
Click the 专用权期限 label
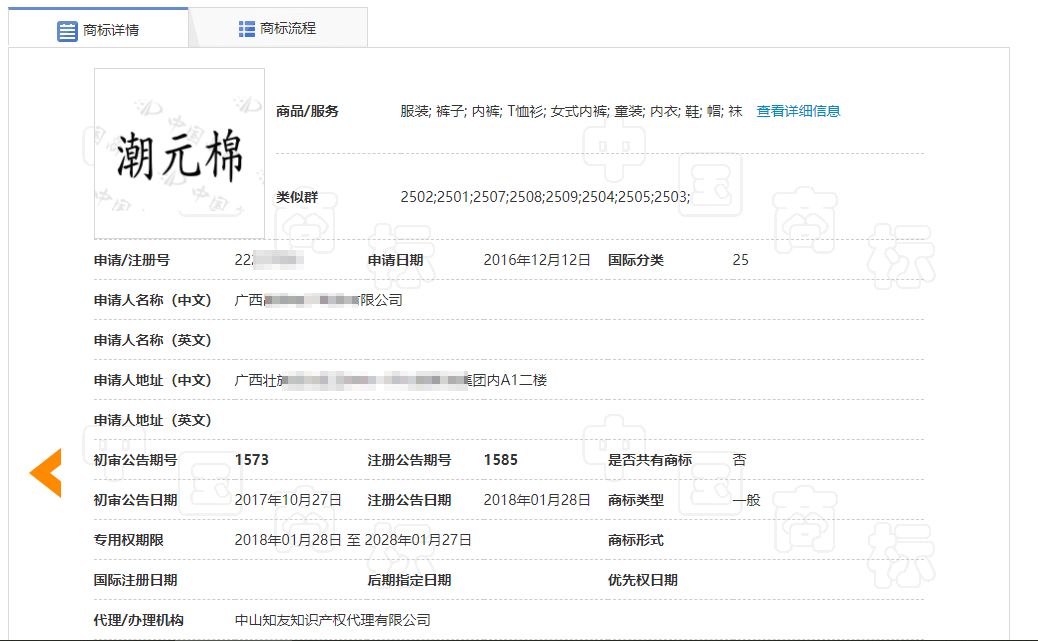pos(128,540)
